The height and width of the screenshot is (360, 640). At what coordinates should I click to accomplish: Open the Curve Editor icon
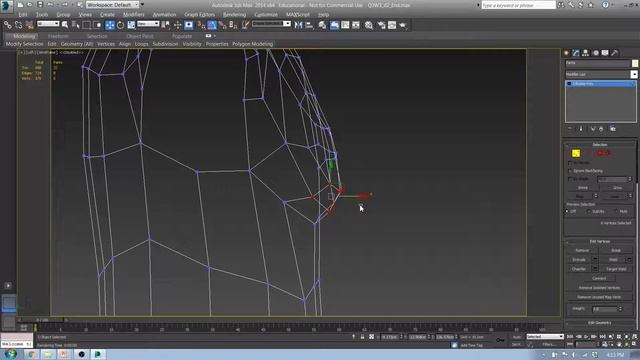pos(345,25)
